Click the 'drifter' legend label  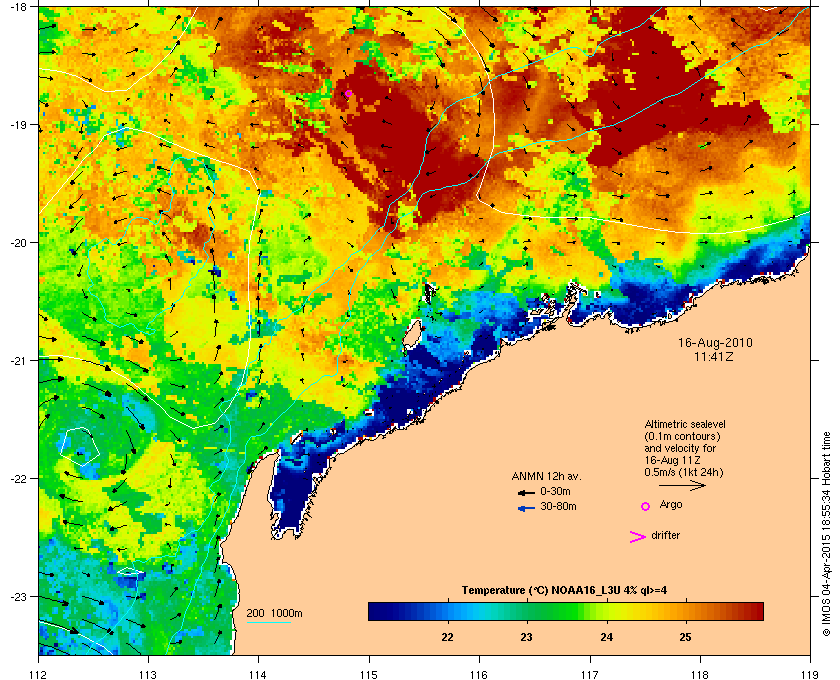click(665, 535)
